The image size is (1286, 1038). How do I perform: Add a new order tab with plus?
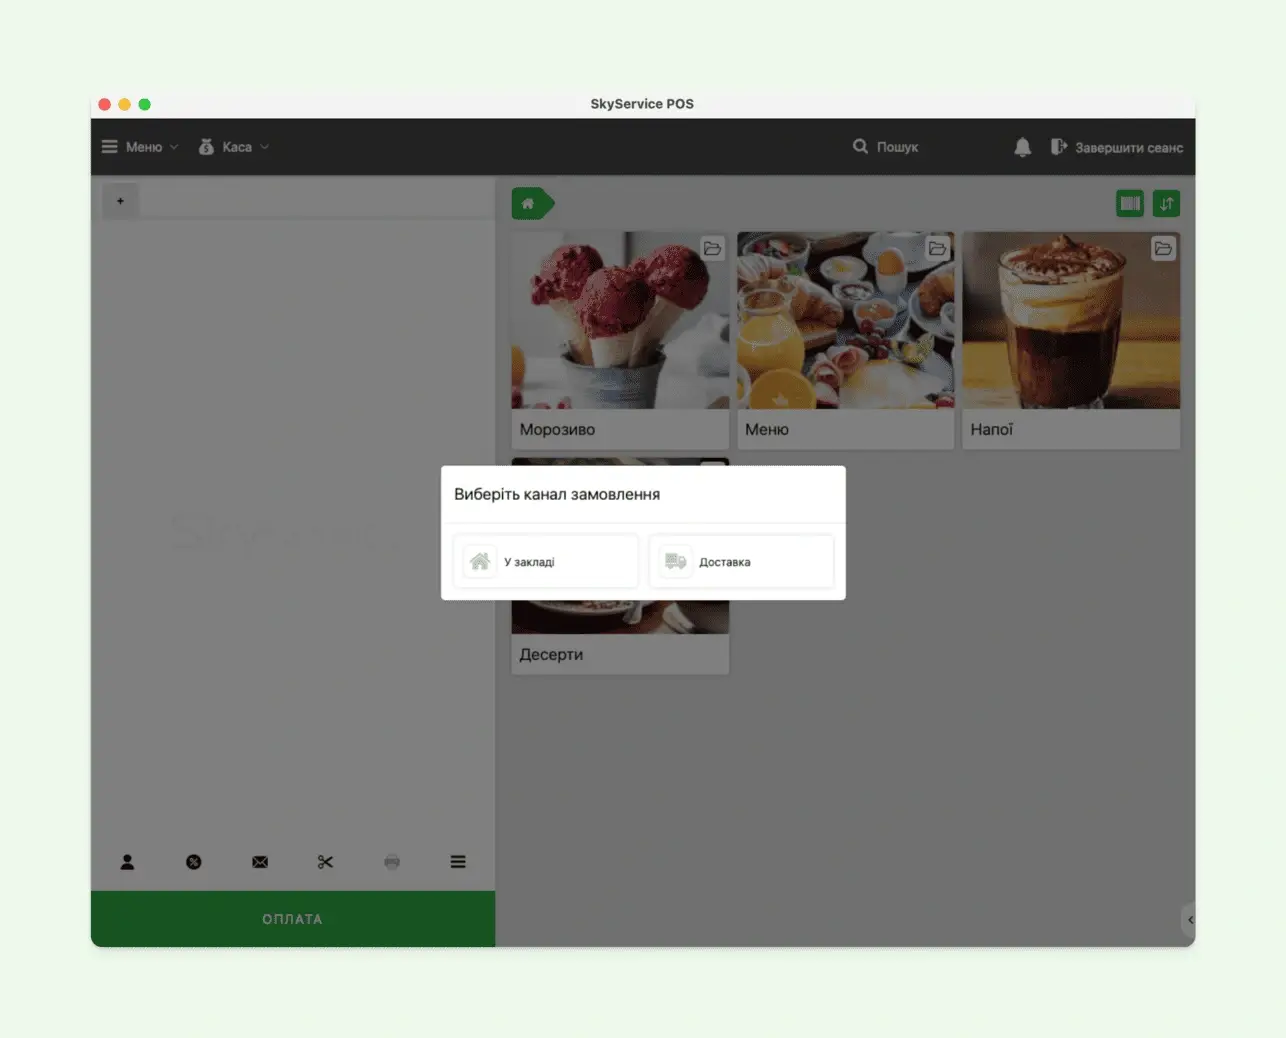pyautogui.click(x=120, y=201)
